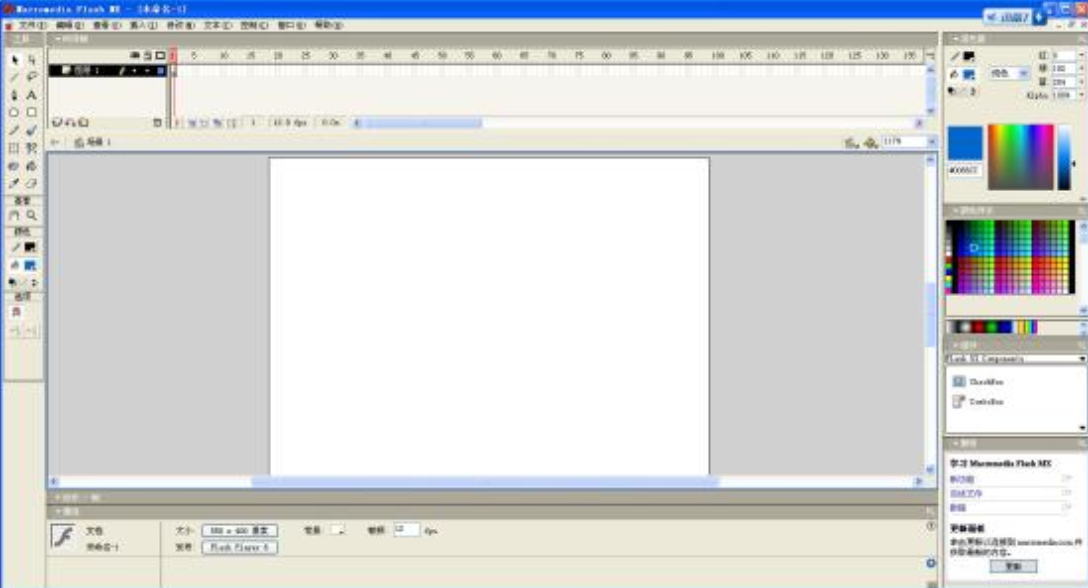
Task: Select the Subselection tool
Action: [x=32, y=60]
